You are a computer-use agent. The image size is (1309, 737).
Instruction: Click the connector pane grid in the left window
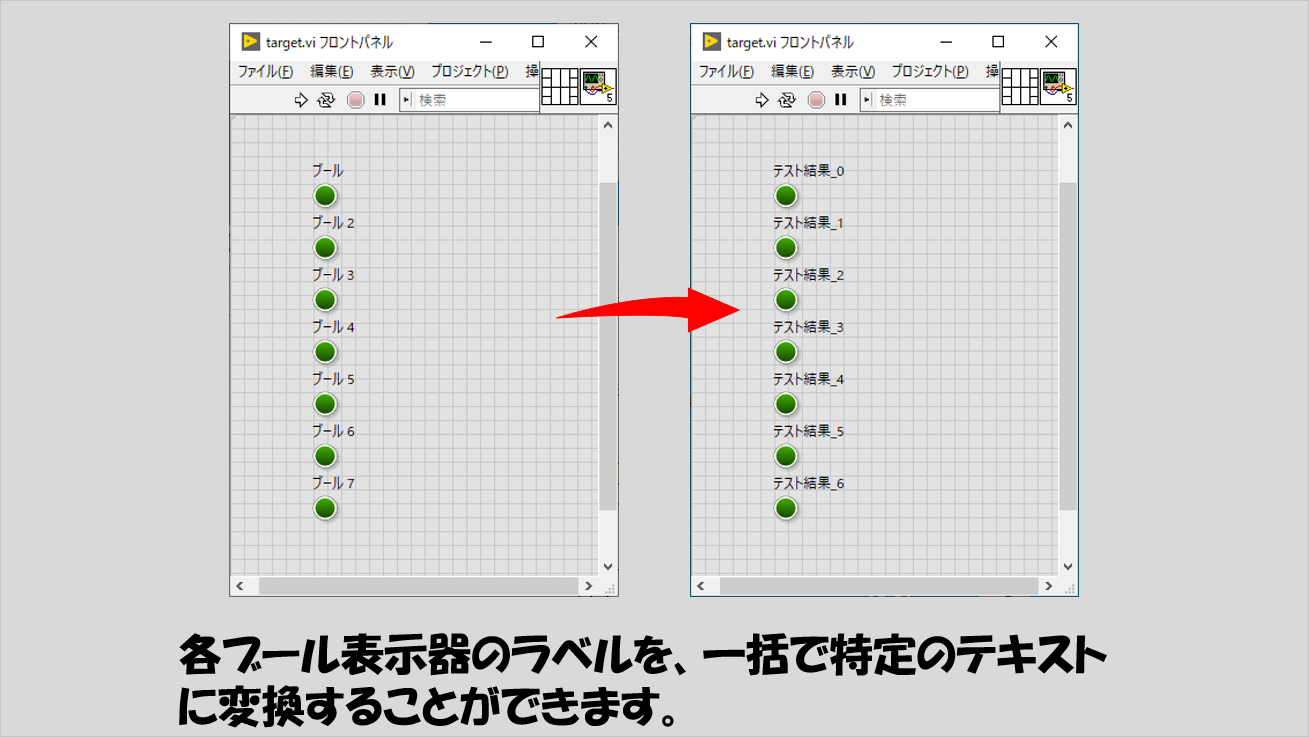tap(560, 87)
